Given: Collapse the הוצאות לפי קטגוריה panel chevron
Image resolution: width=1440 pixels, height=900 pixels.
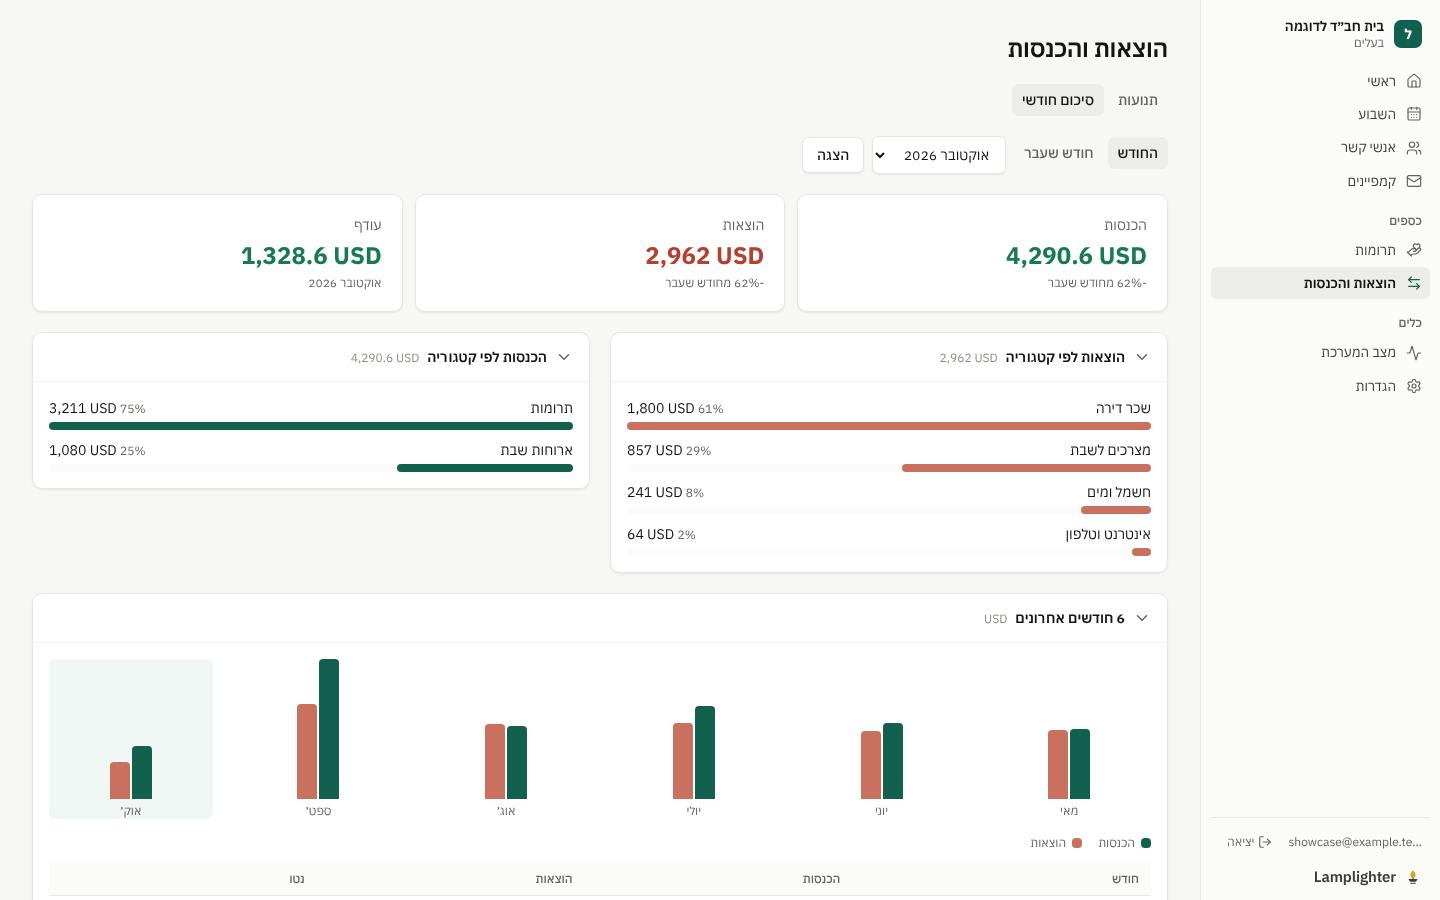Looking at the screenshot, I should [x=1142, y=357].
